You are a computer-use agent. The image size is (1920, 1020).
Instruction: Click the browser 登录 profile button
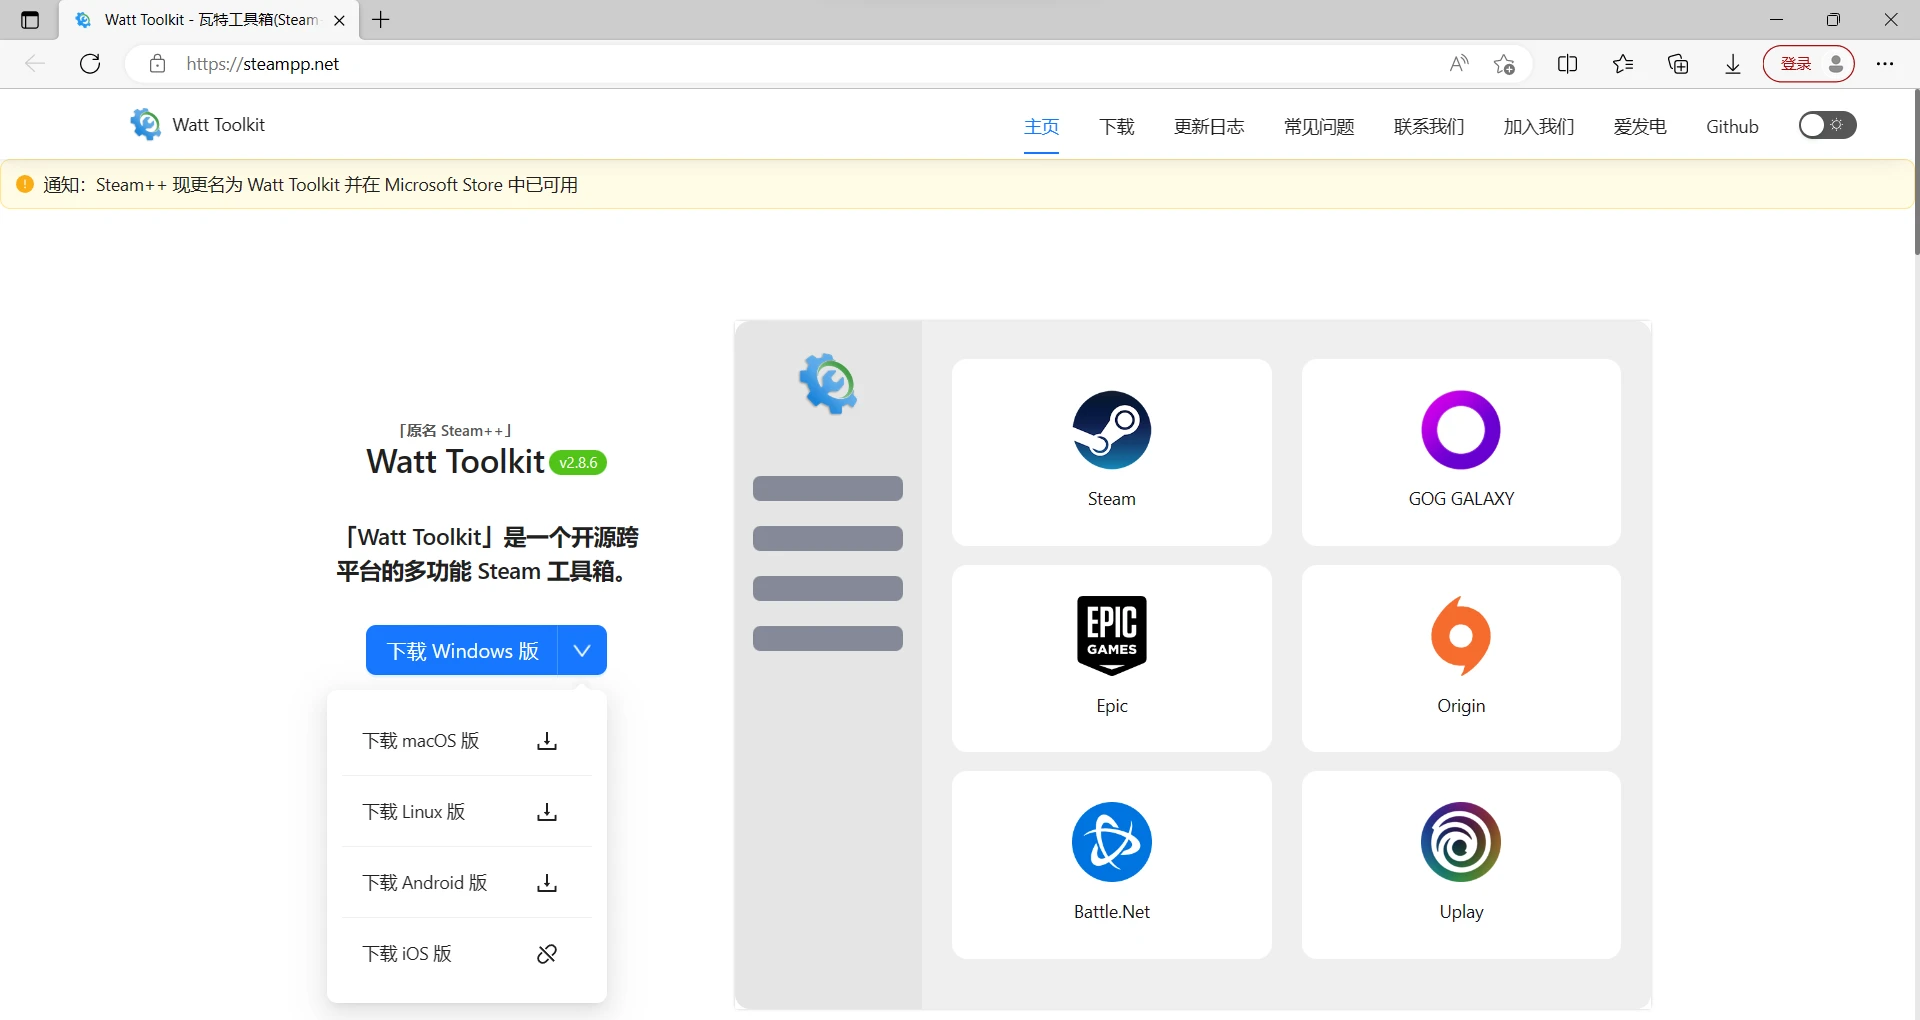[1808, 64]
